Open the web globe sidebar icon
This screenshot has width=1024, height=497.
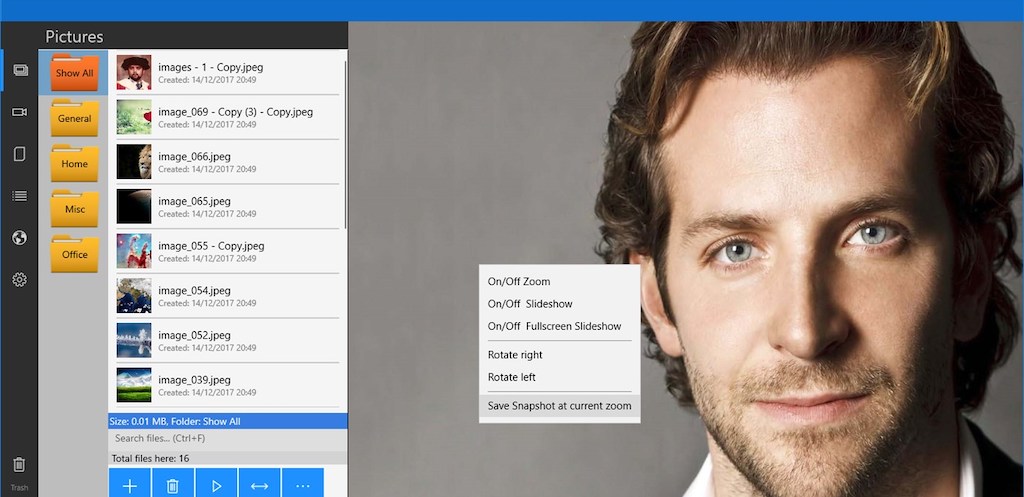pyautogui.click(x=19, y=238)
